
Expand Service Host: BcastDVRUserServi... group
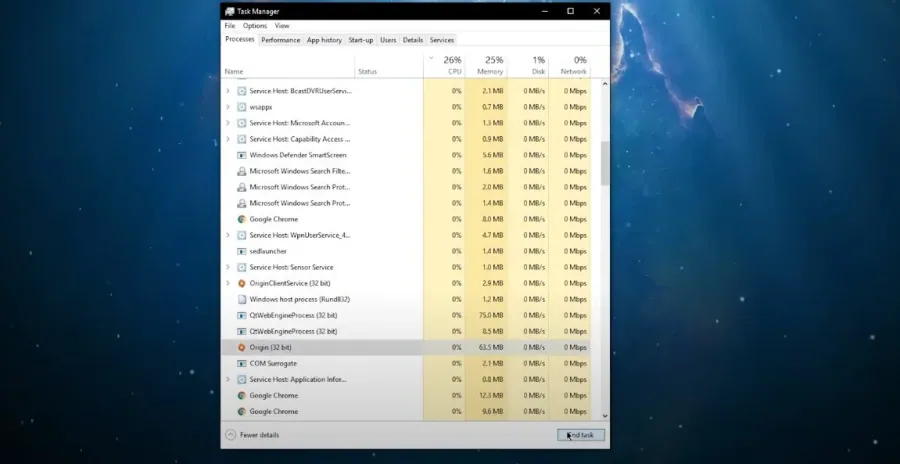tap(228, 91)
